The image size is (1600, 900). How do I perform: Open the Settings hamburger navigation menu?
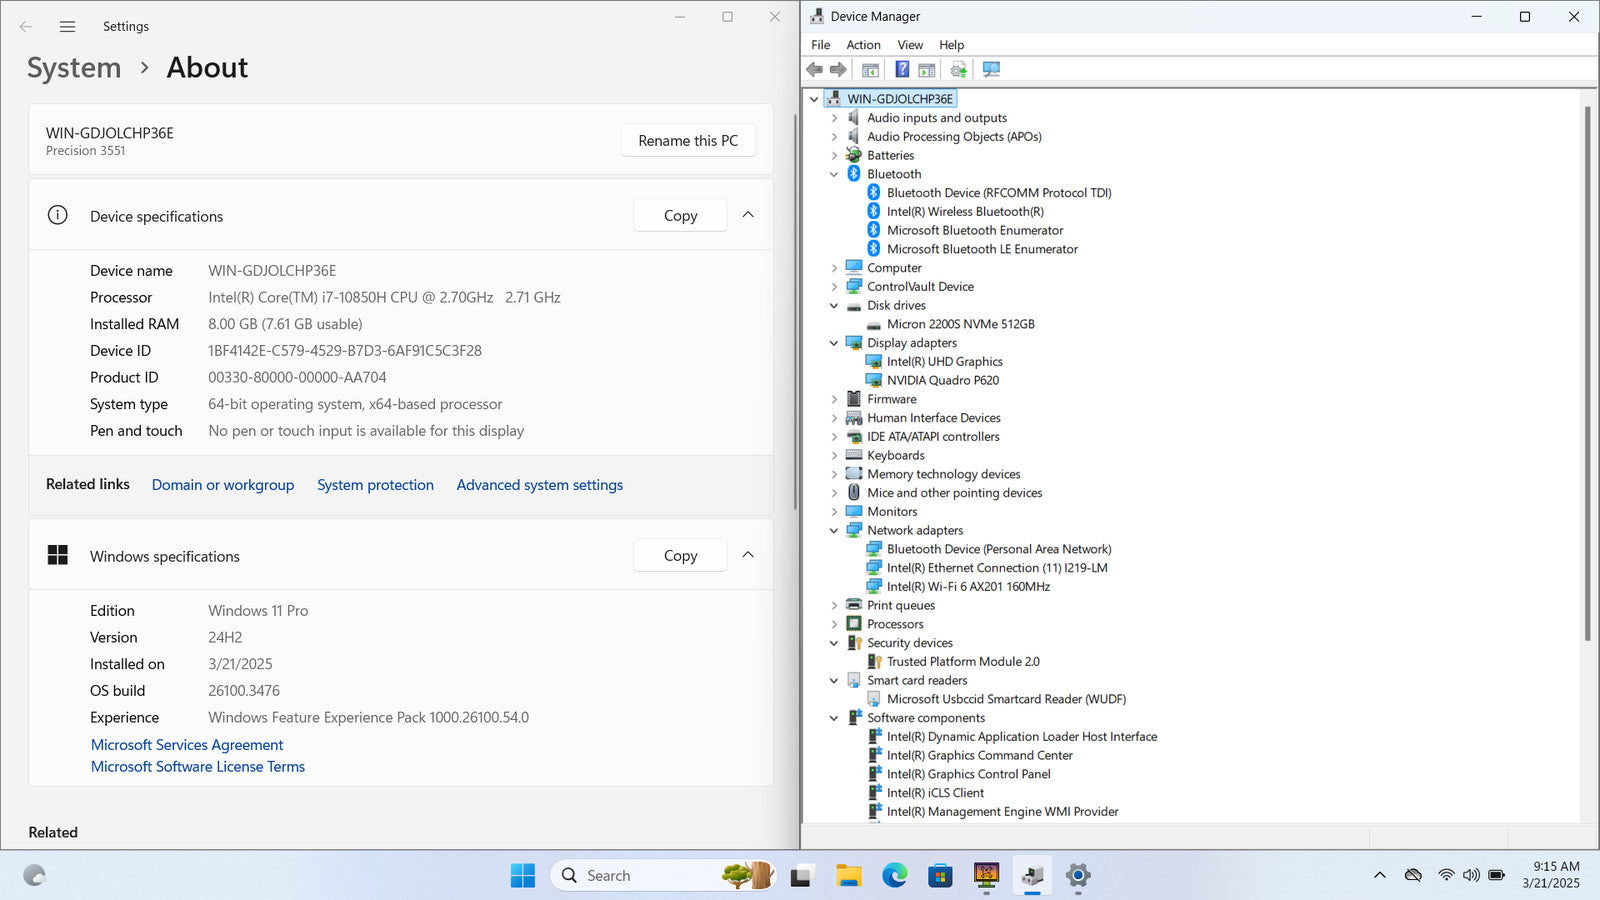[67, 27]
